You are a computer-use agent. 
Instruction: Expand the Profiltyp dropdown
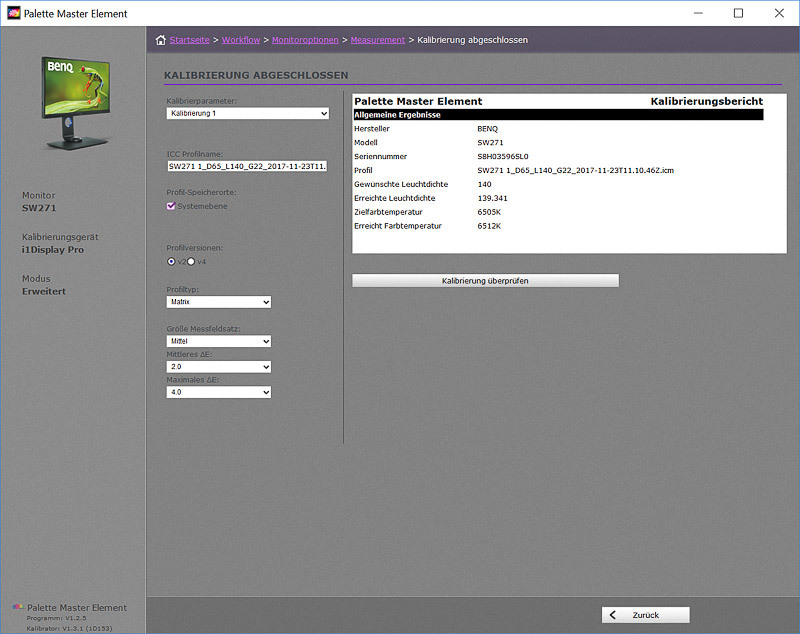[x=219, y=302]
